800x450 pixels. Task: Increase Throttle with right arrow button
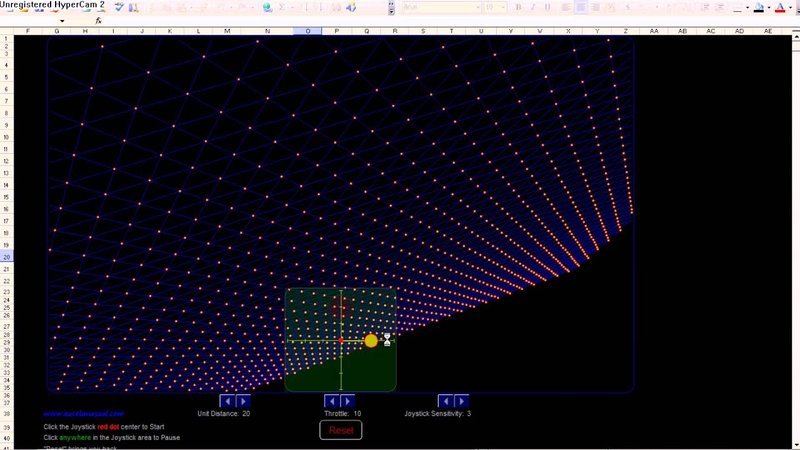point(347,401)
